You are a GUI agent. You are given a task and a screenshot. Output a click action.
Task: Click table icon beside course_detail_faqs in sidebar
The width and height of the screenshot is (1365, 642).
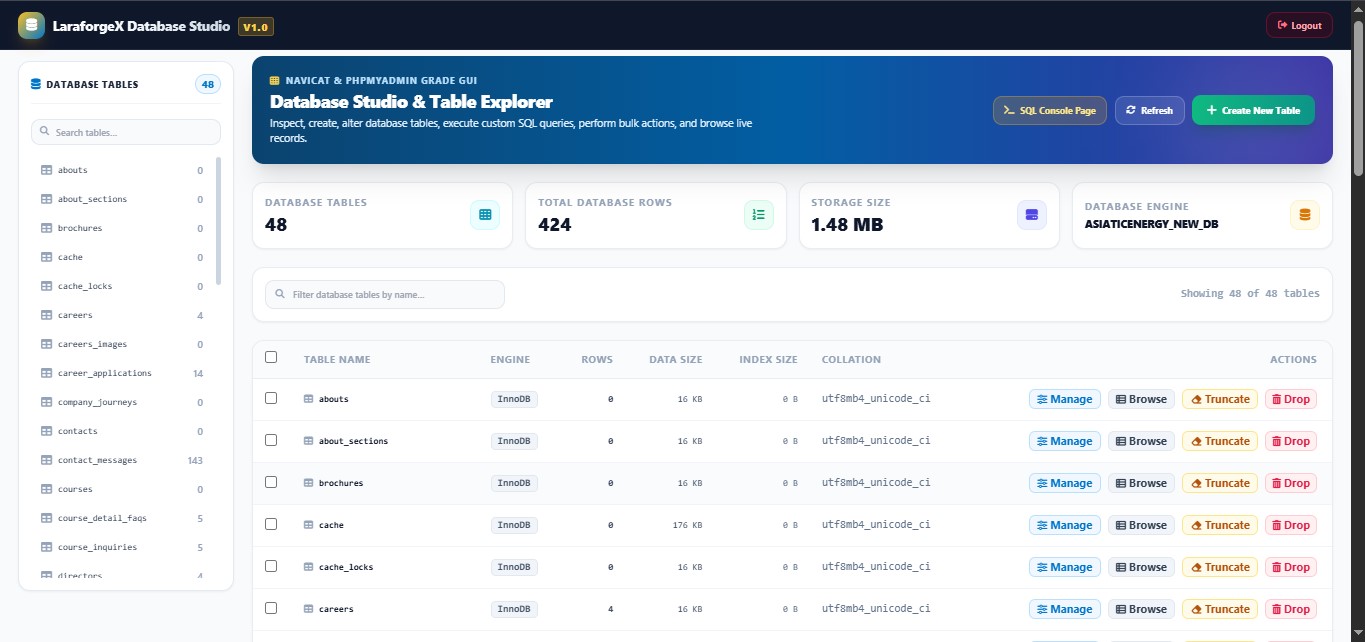(46, 518)
